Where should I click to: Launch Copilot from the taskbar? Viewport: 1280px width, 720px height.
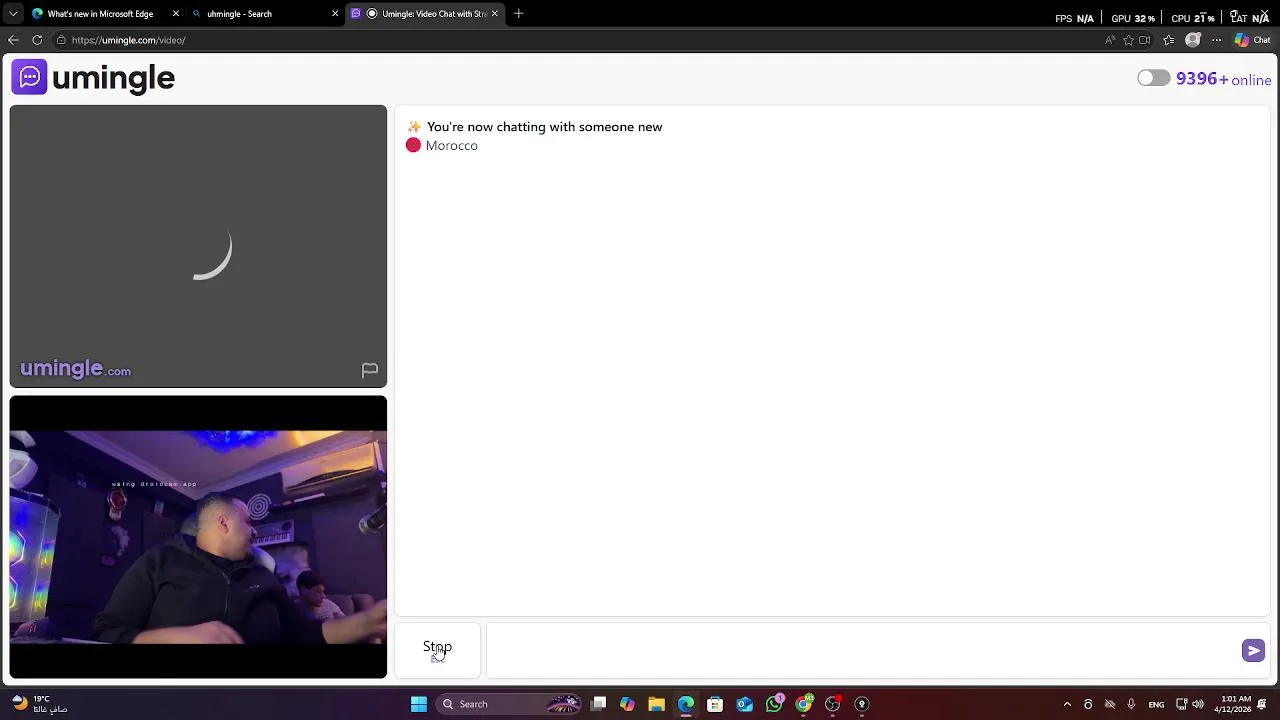pos(627,704)
